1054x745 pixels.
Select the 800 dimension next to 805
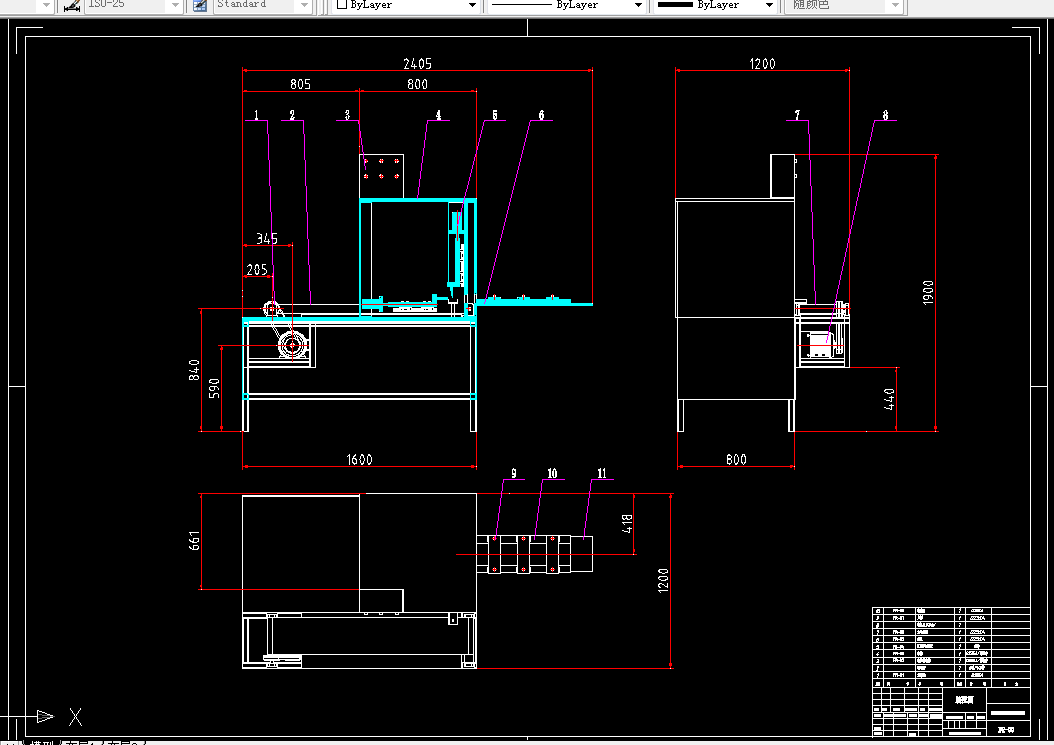click(417, 84)
